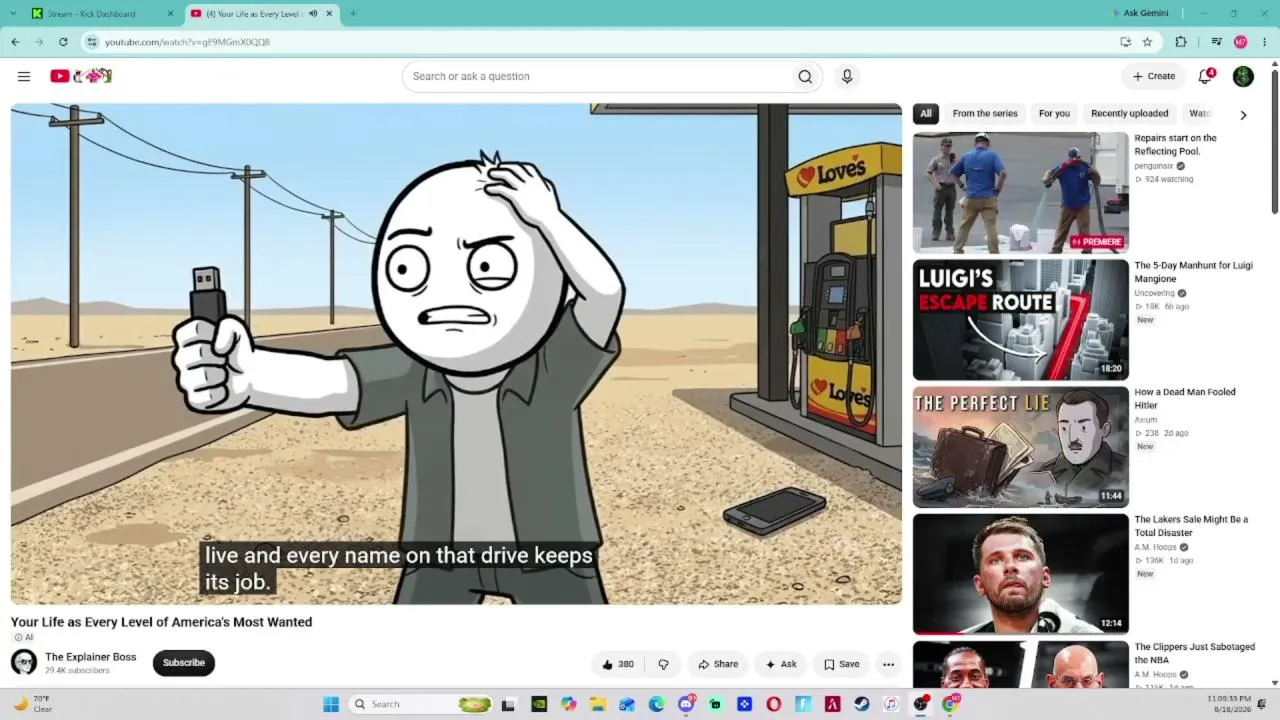Close the Kick Dashboard tab

click(170, 14)
